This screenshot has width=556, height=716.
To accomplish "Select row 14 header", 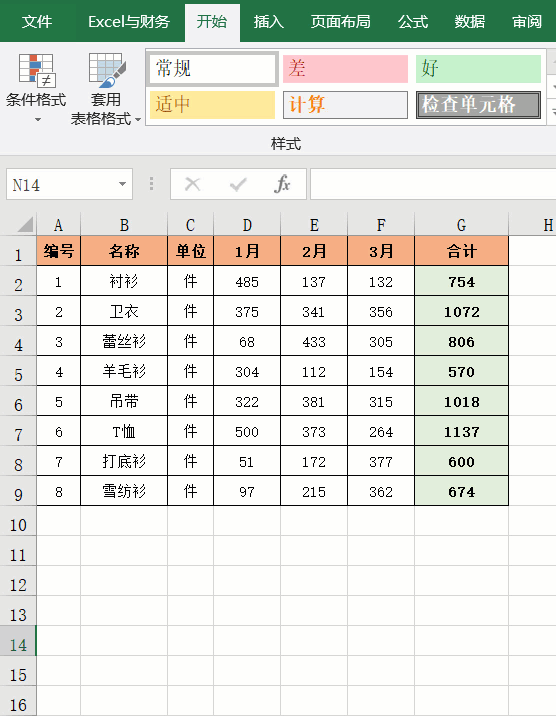I will point(18,641).
